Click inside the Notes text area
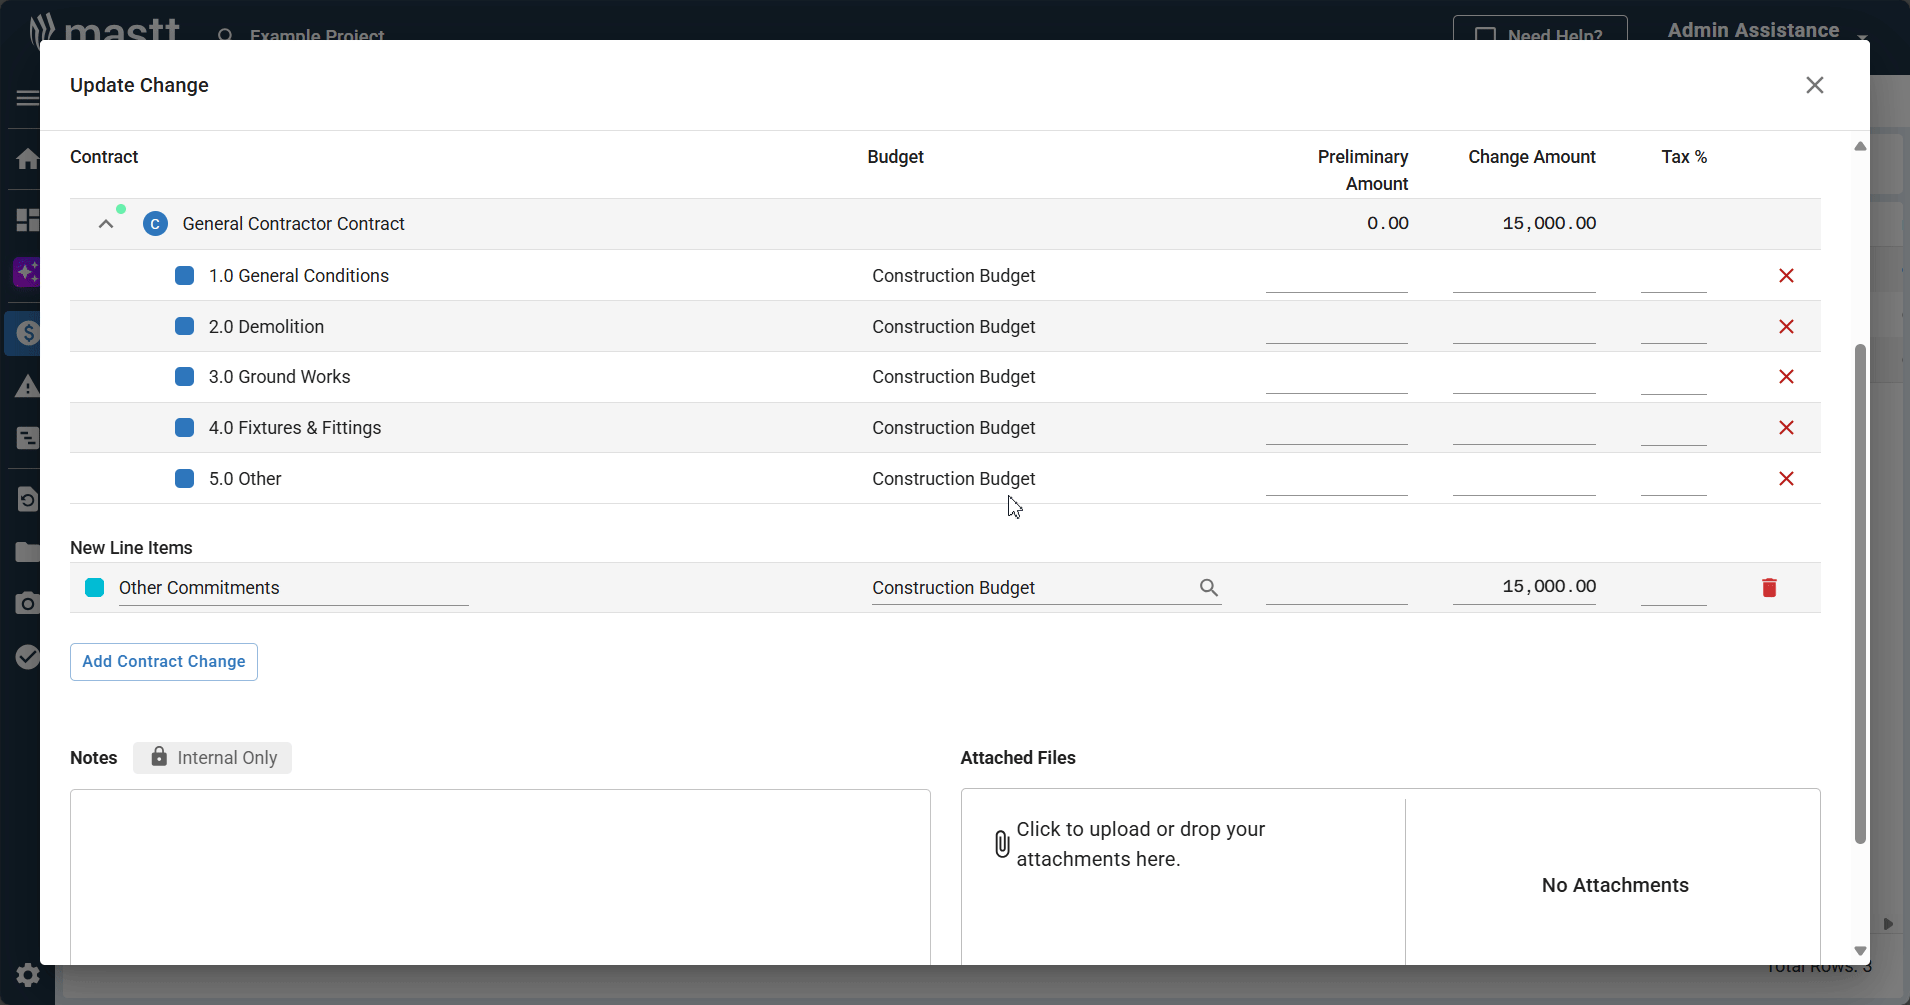This screenshot has width=1910, height=1005. (500, 875)
